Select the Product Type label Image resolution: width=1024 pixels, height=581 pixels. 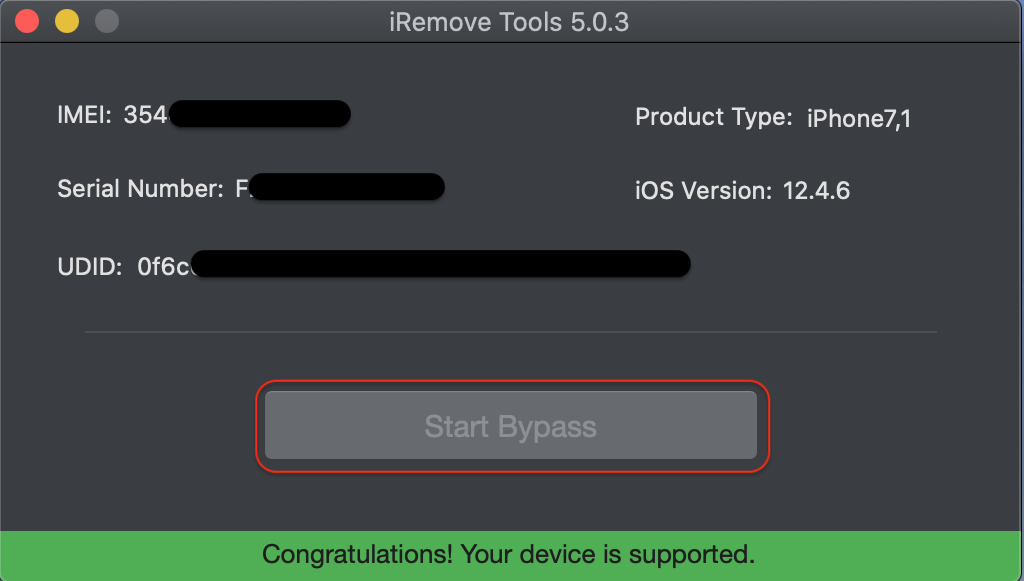(714, 118)
